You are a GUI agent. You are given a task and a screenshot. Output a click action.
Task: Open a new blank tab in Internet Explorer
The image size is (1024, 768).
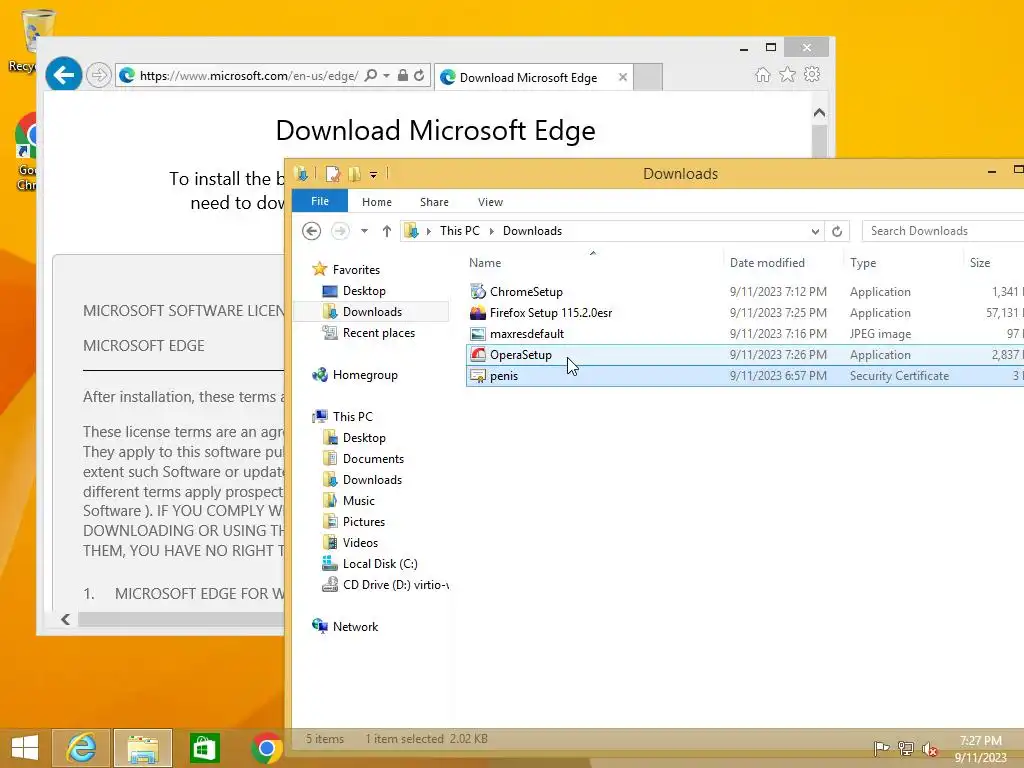point(648,77)
